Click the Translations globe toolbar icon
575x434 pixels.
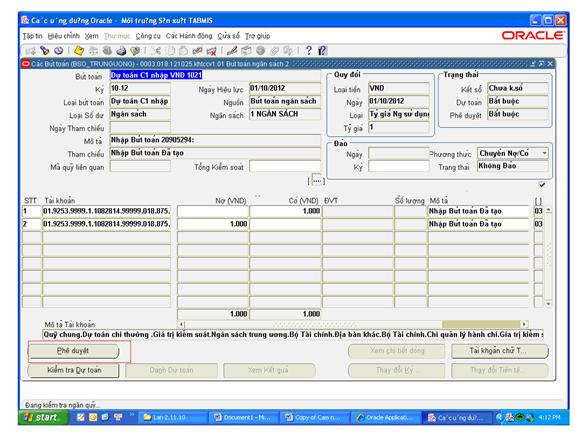[x=260, y=51]
